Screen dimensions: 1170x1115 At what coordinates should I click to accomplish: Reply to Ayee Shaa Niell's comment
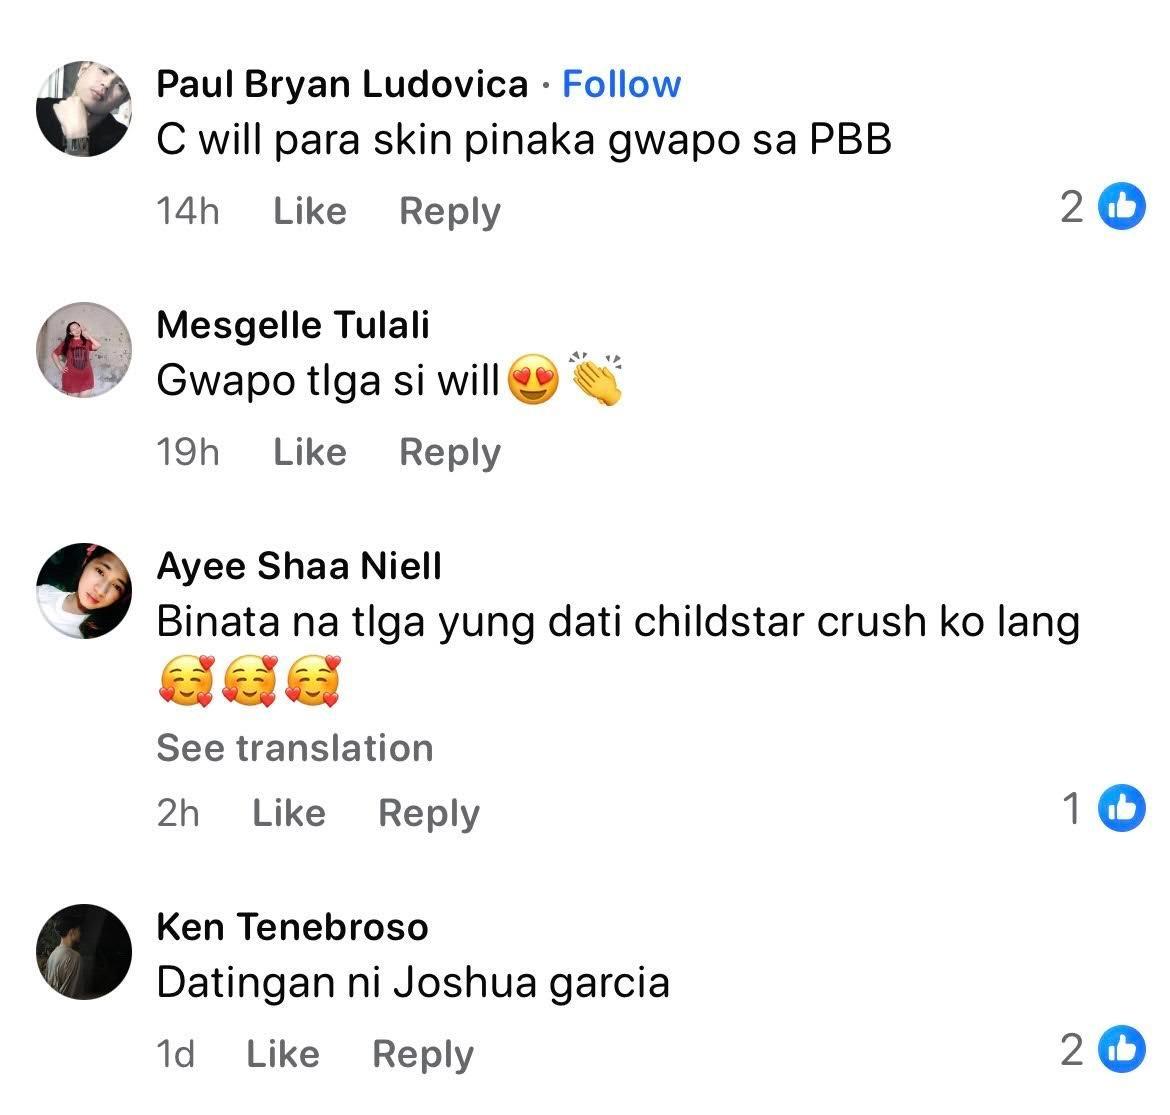(429, 814)
